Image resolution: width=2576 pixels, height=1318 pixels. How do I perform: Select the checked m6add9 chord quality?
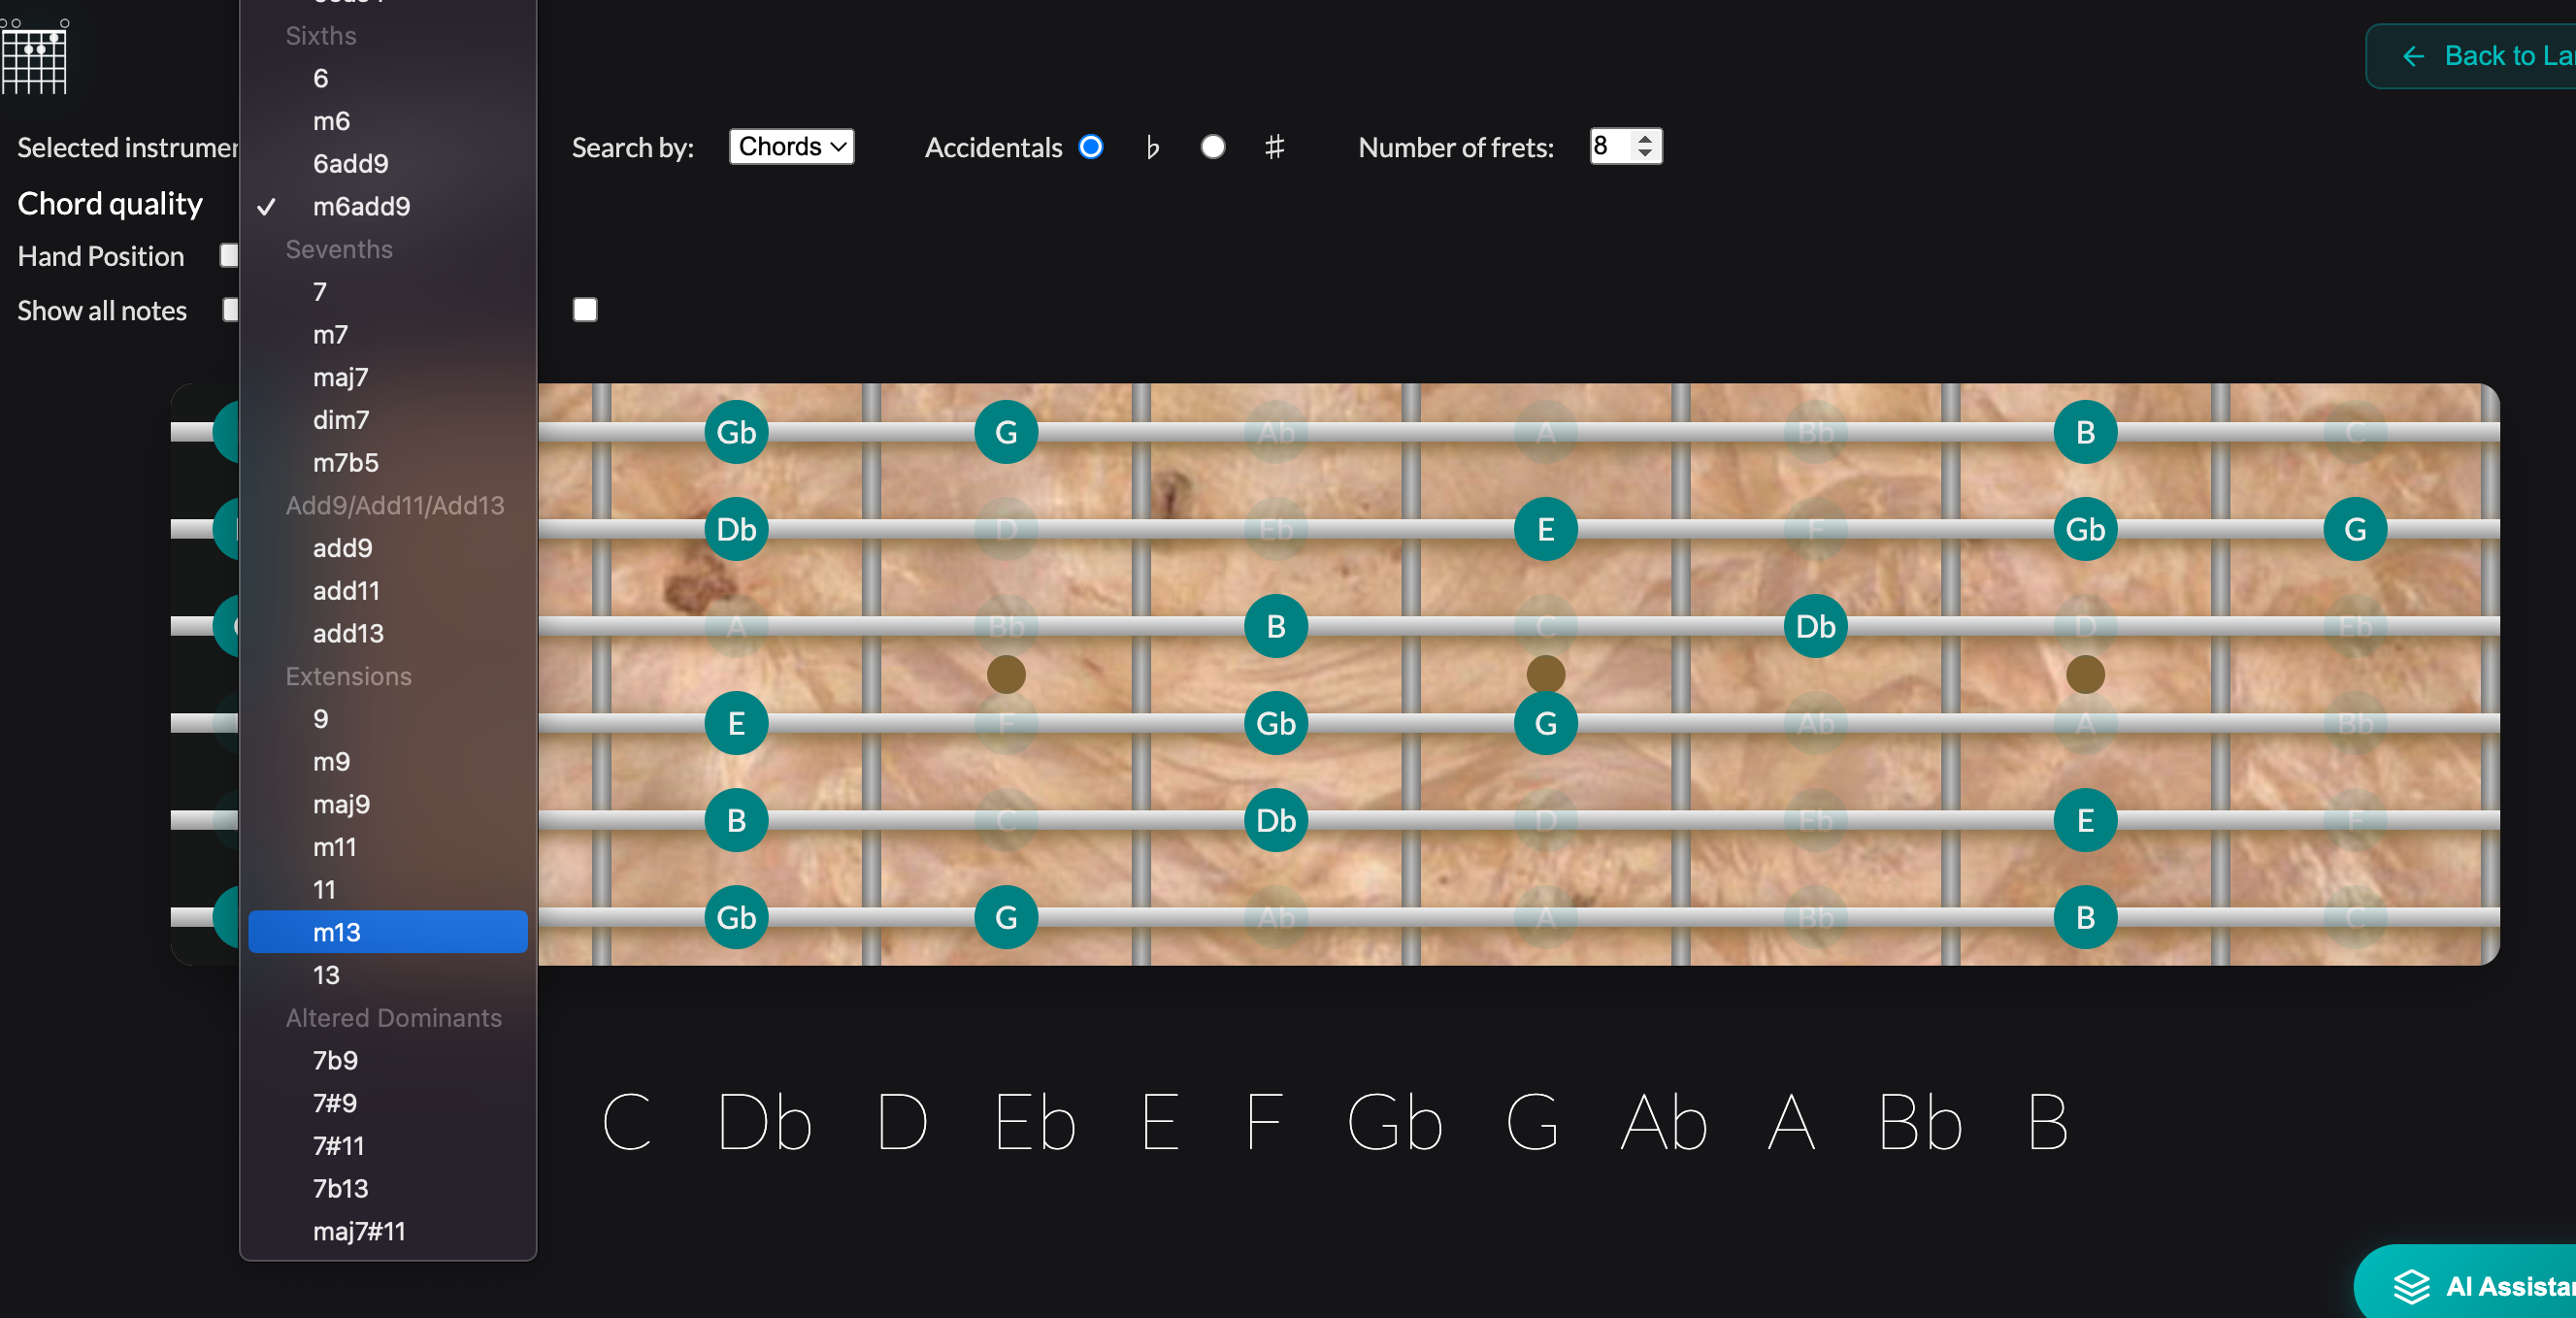[361, 206]
